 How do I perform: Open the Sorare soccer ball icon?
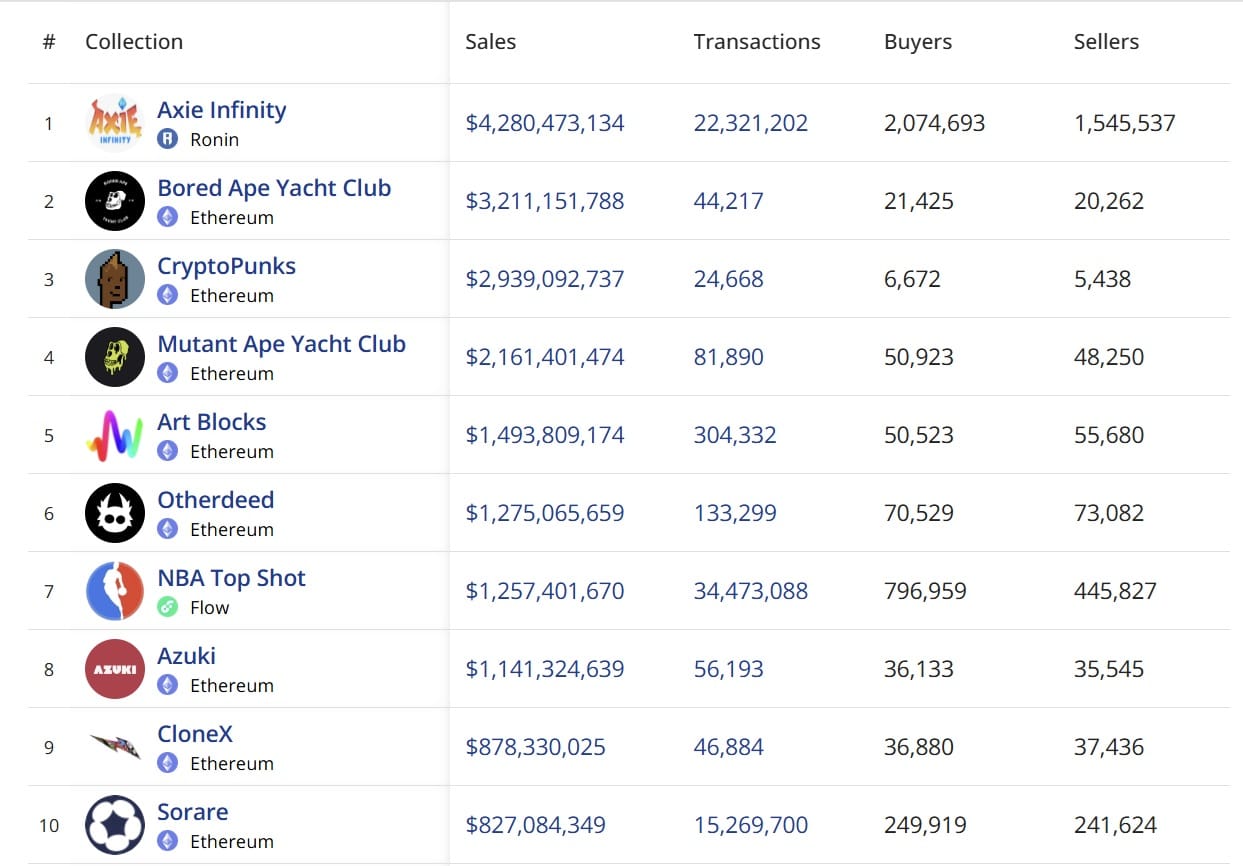[x=115, y=825]
